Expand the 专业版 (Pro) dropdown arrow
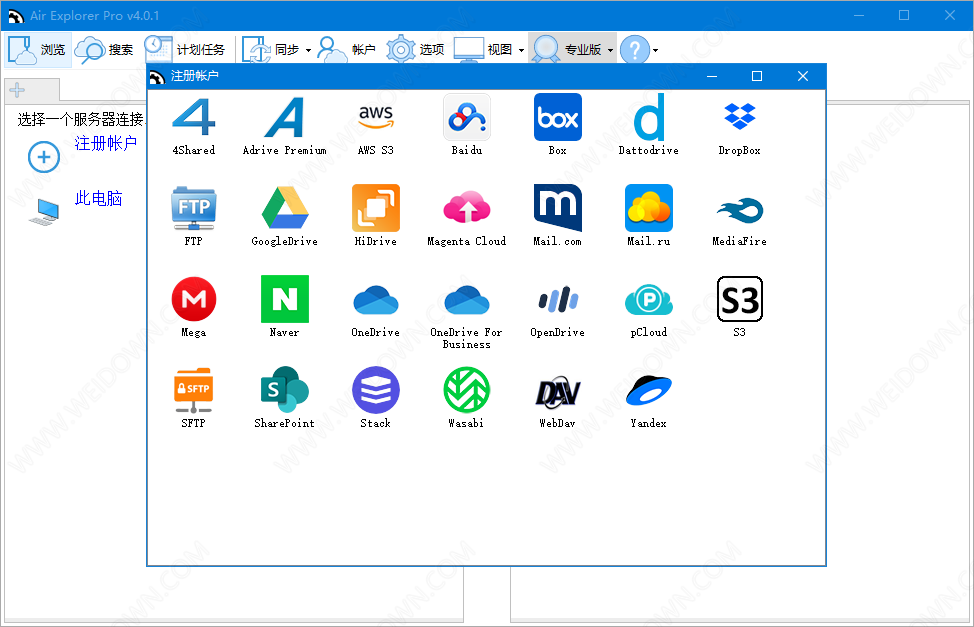 (610, 50)
